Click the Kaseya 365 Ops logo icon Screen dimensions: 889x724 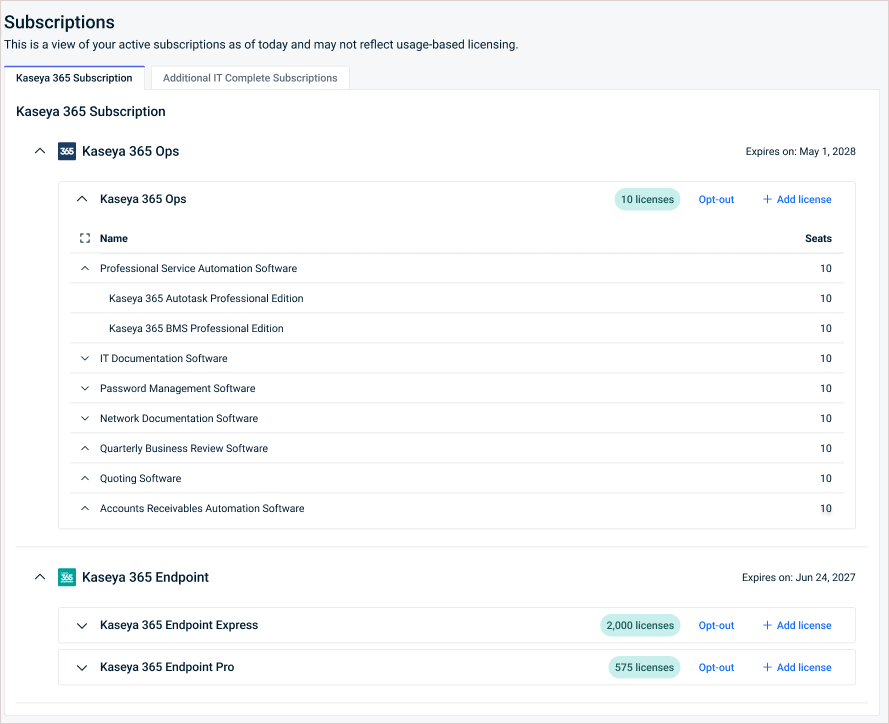[67, 151]
